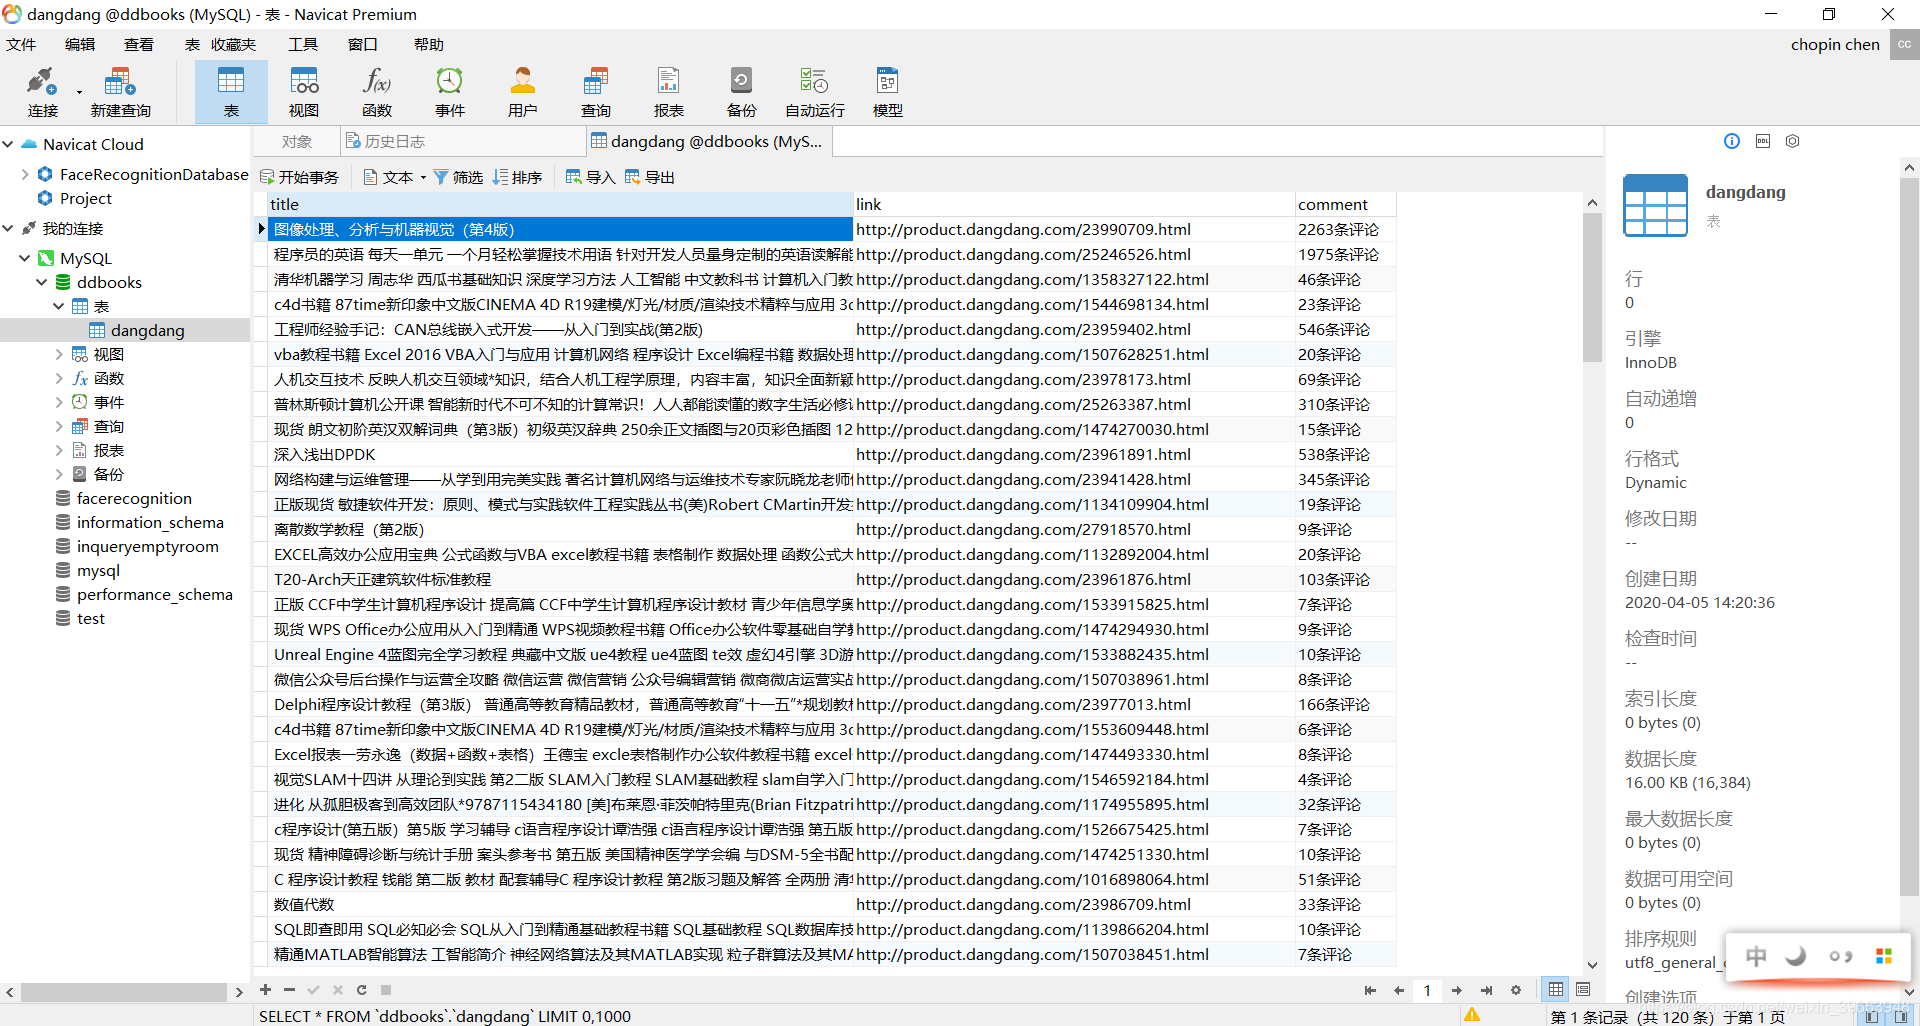Viewport: 1920px width, 1026px height.
Task: Go to the next page arrow
Action: click(x=1457, y=990)
